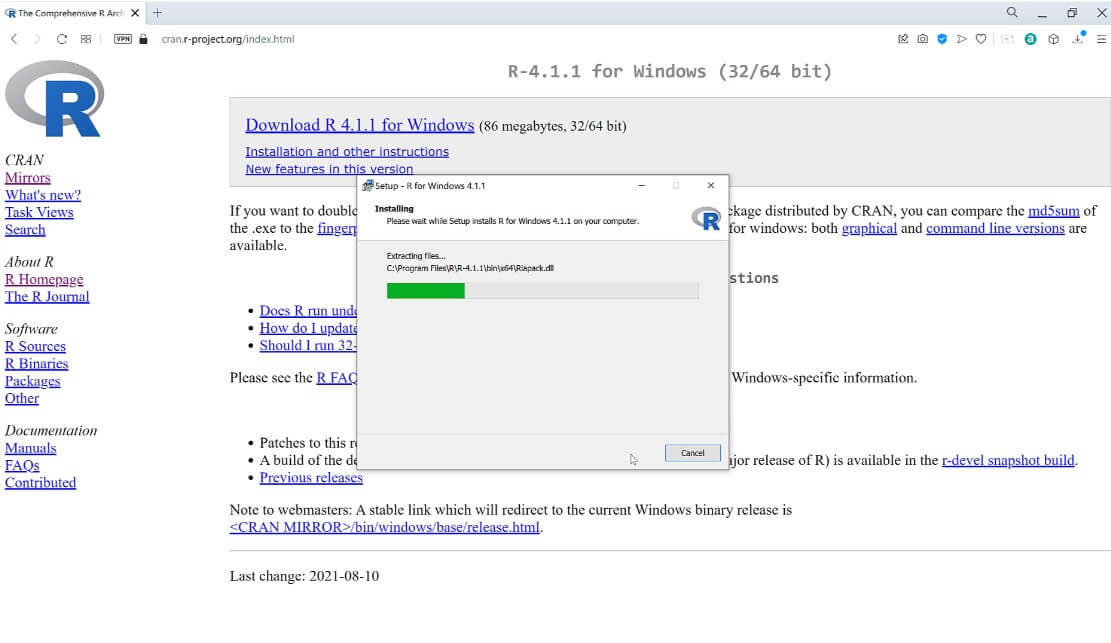The width and height of the screenshot is (1111, 643).
Task: Click the 'Last change: 2021-08-10' text
Action: tap(304, 576)
